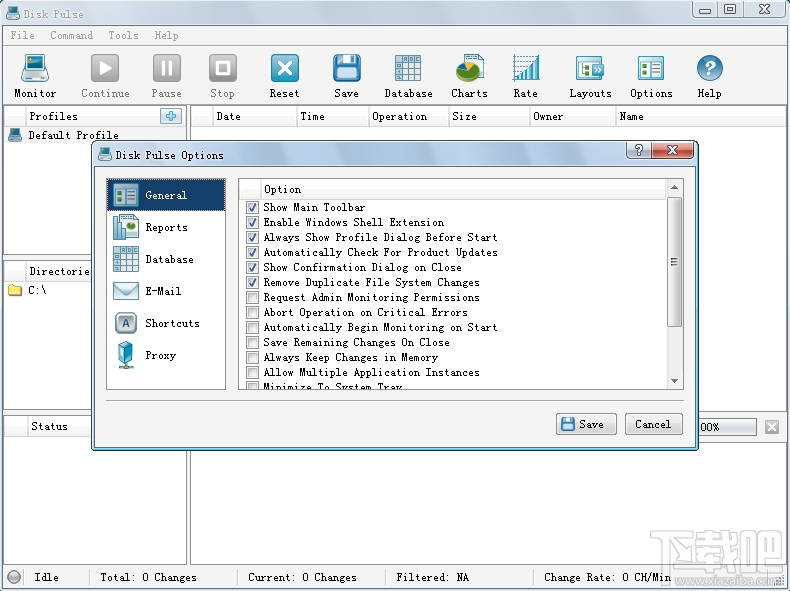Close the Disk Pulse Options dialog

(x=672, y=150)
